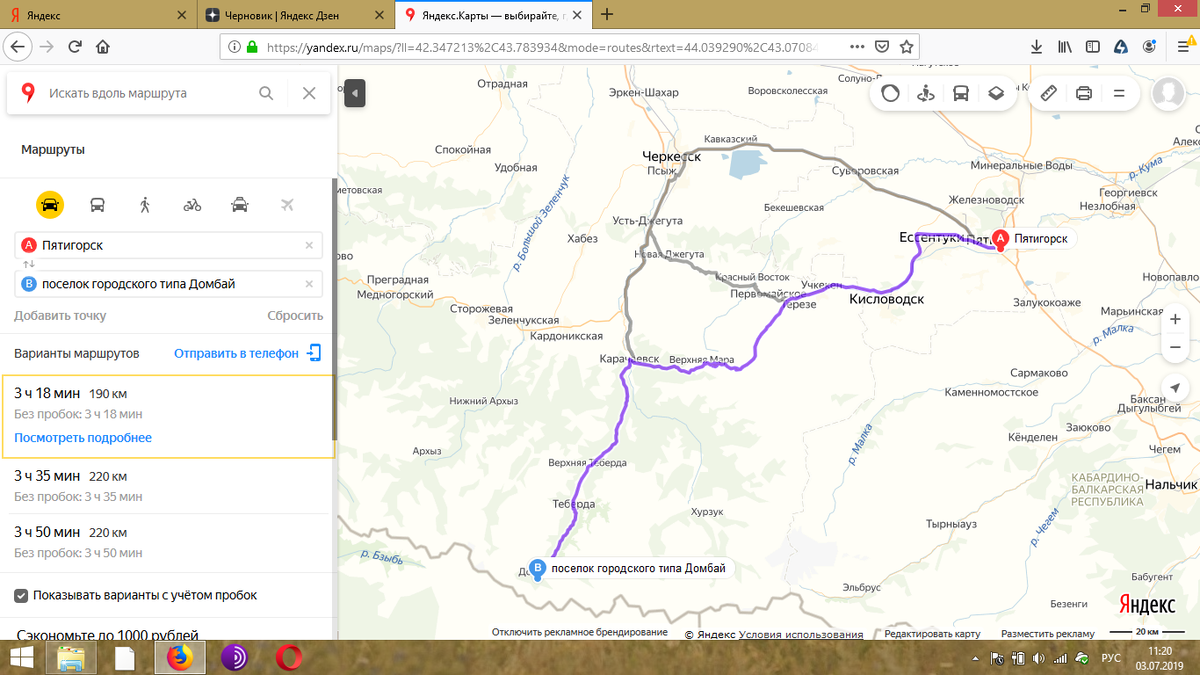This screenshot has width=1200, height=675.
Task: Click Отключить рекламное брендирование
Action: 579,633
